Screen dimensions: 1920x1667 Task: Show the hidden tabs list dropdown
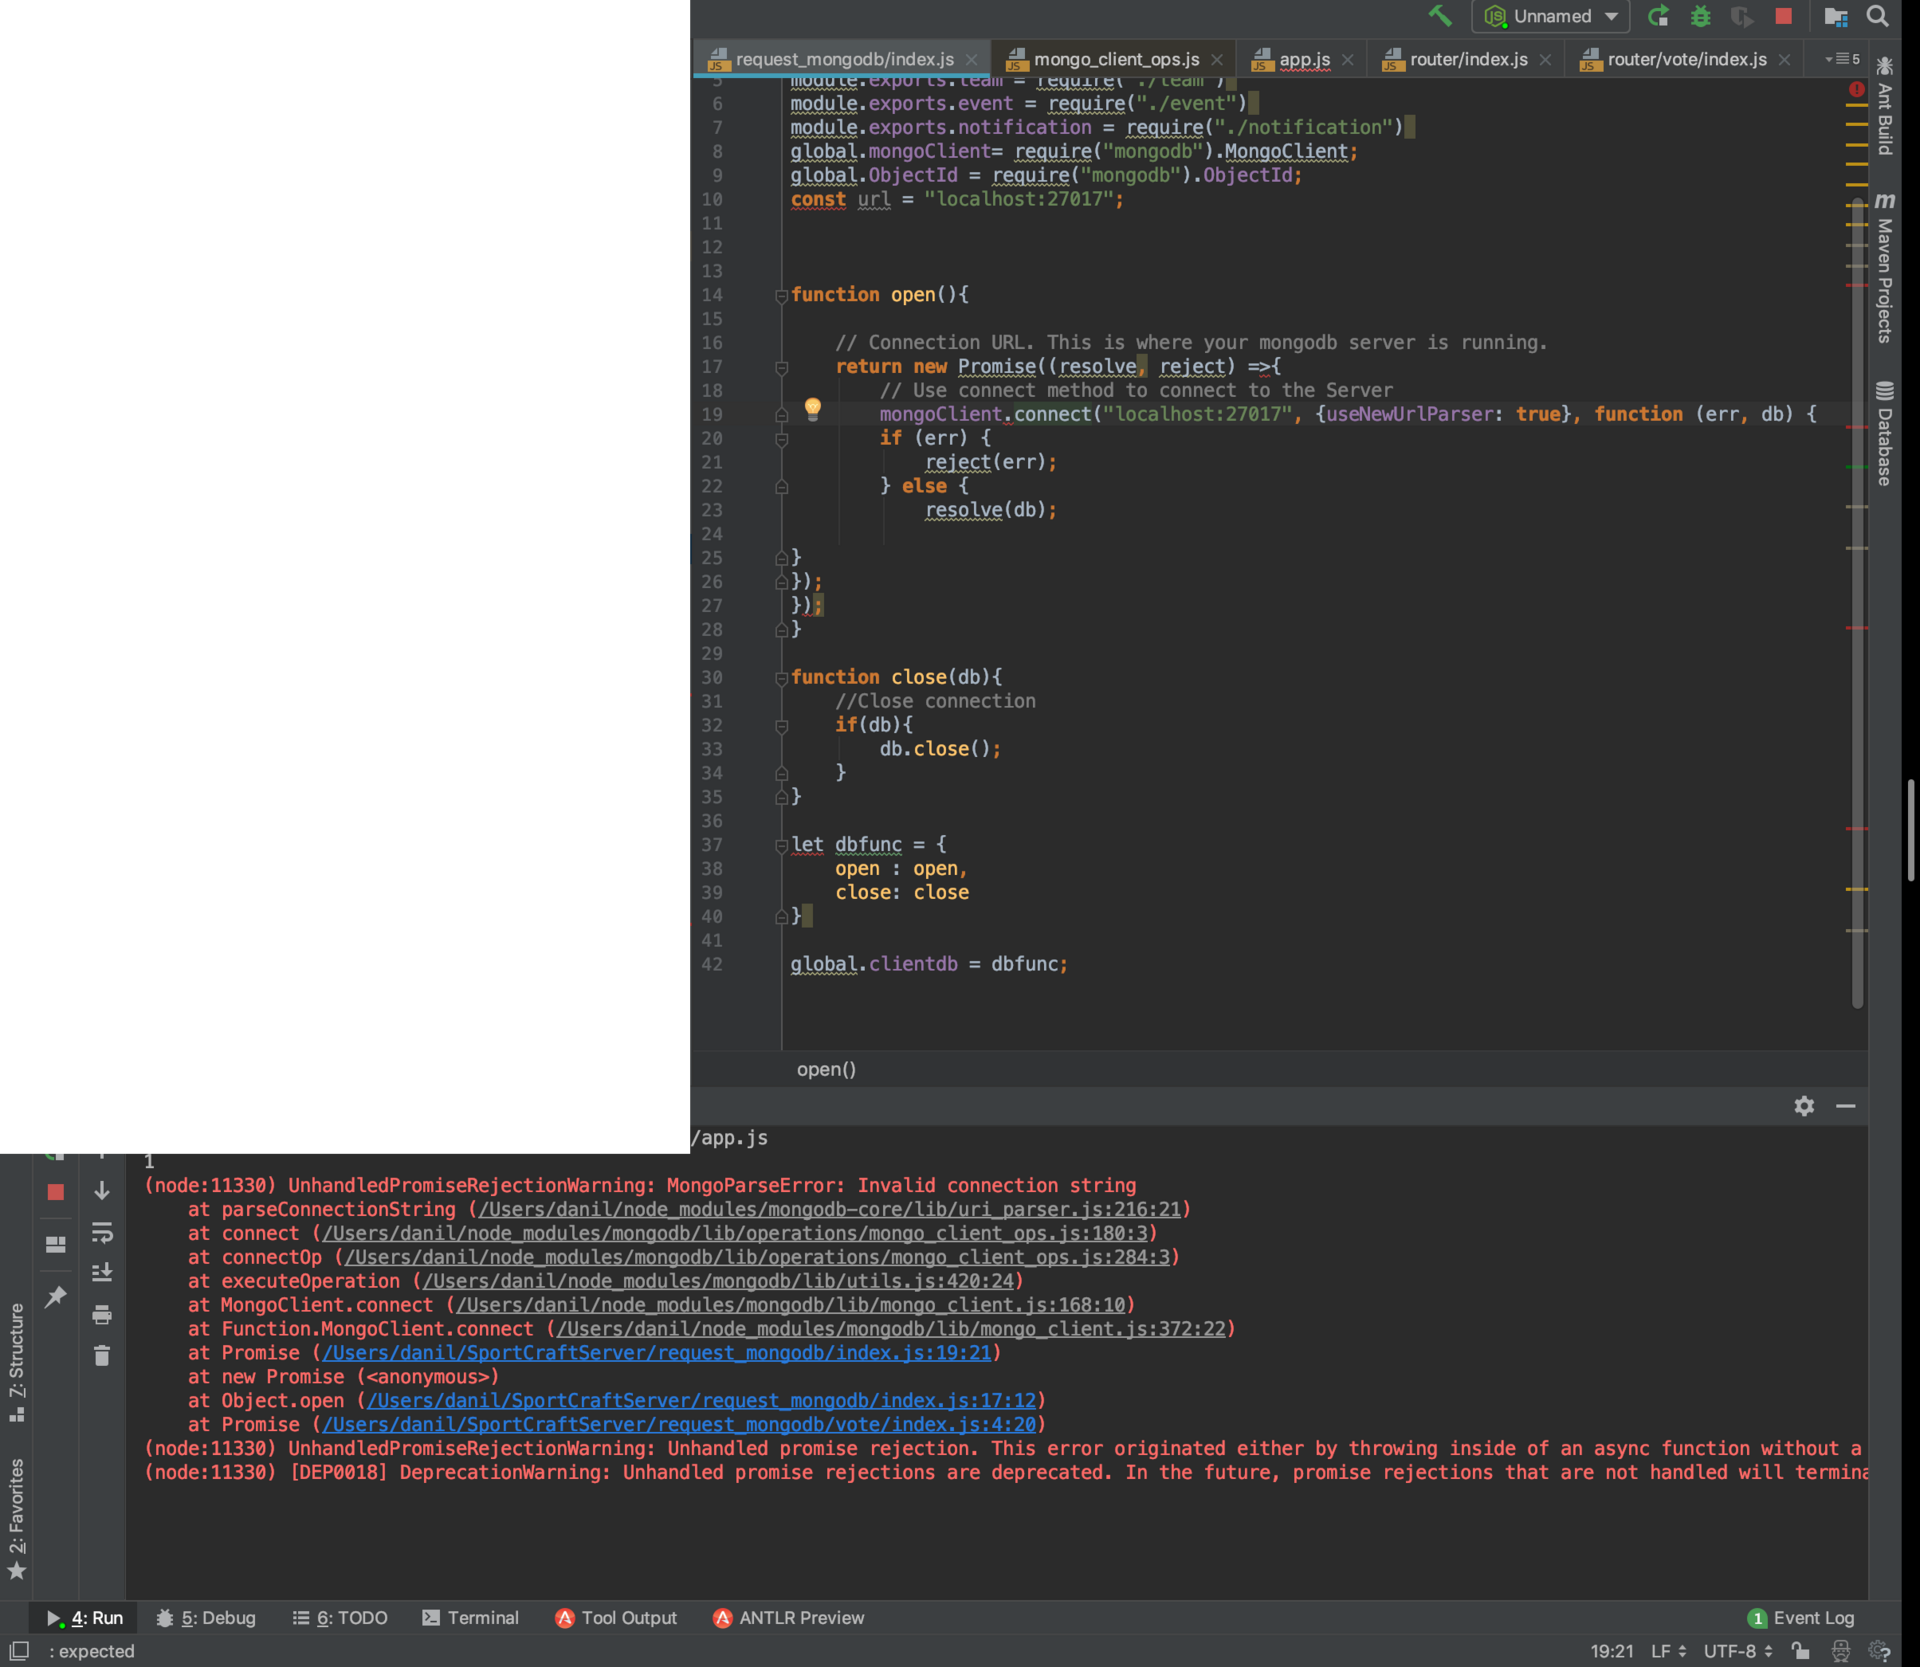pyautogui.click(x=1842, y=59)
